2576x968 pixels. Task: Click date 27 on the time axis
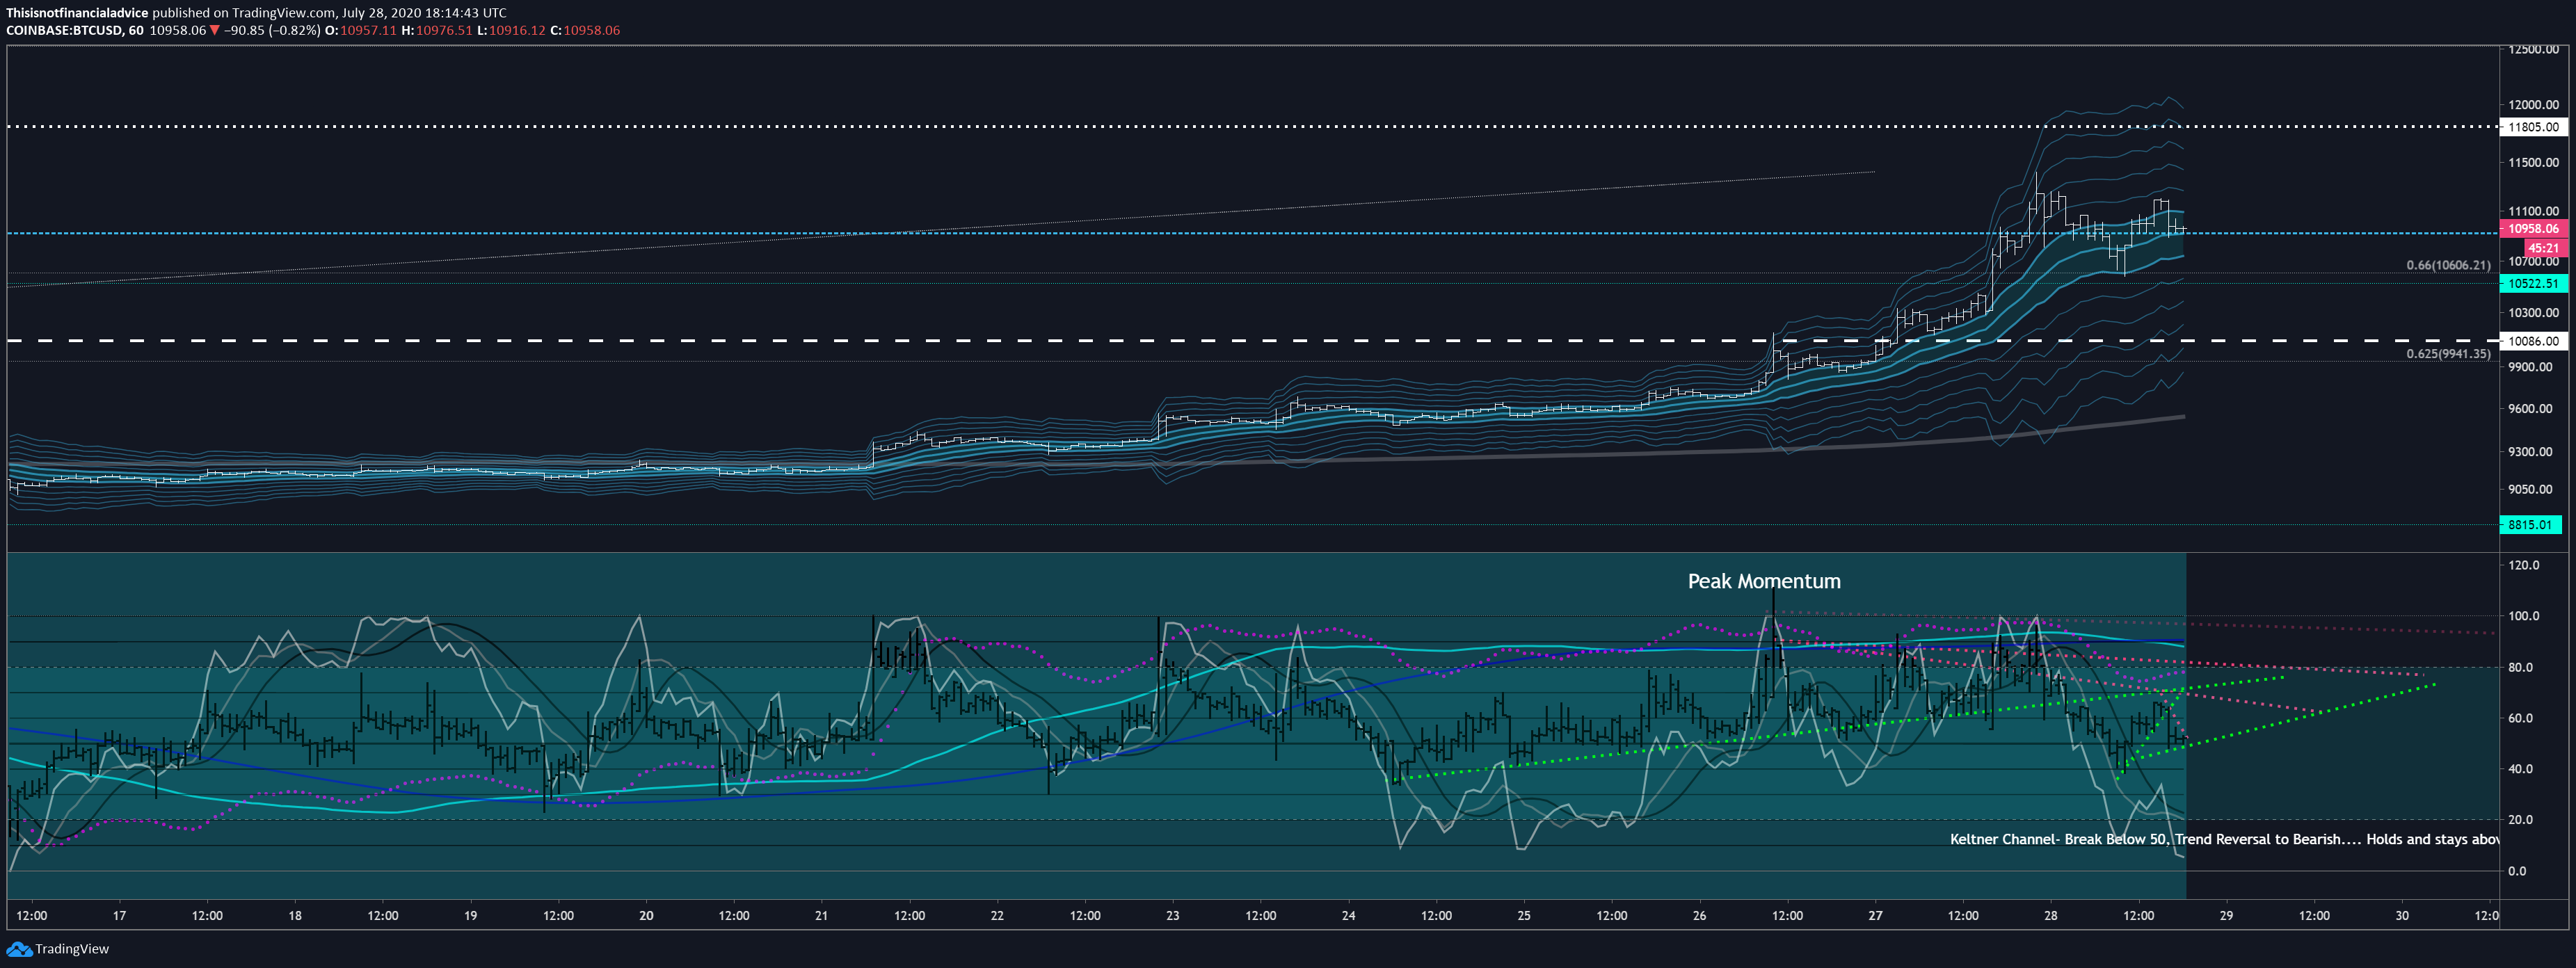[1875, 915]
